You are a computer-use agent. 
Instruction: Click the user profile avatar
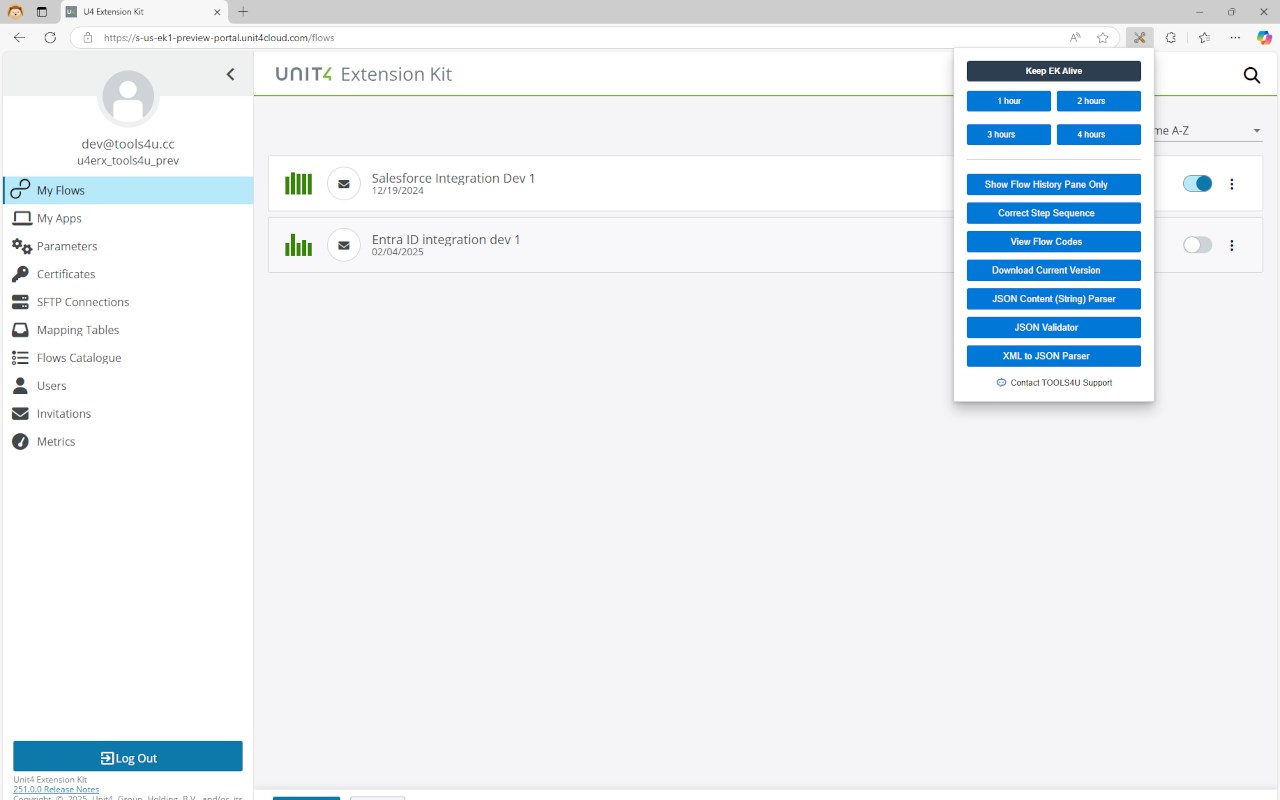click(x=128, y=98)
